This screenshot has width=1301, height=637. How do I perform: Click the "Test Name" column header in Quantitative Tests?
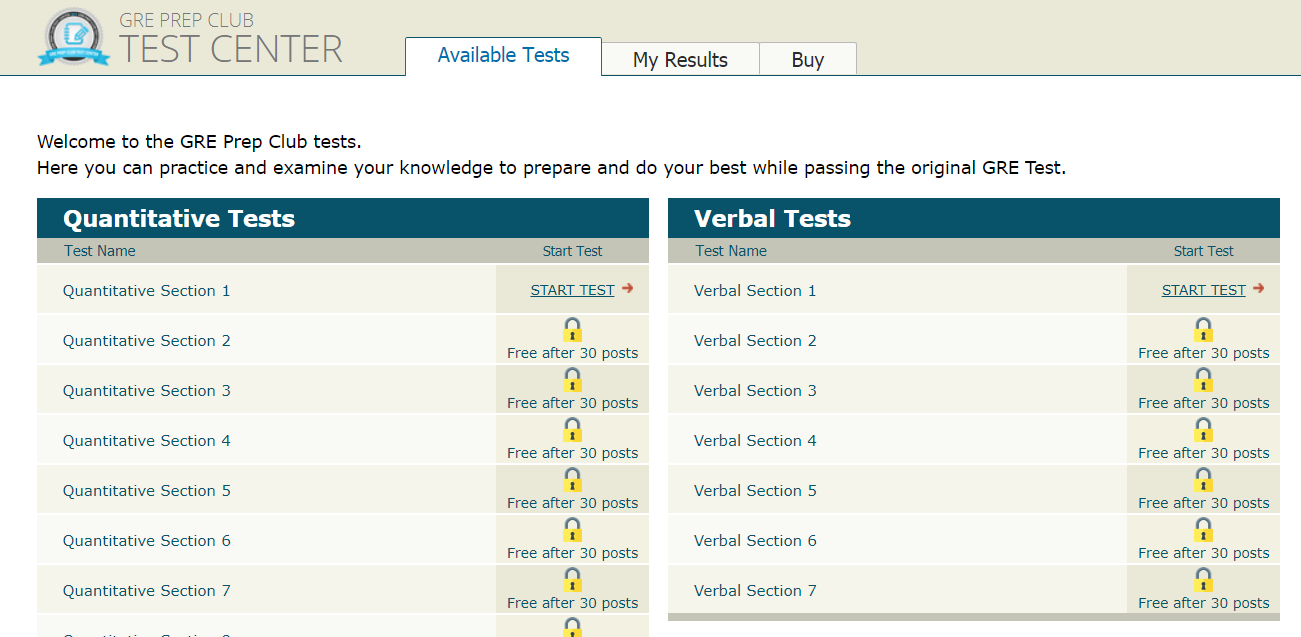click(100, 251)
